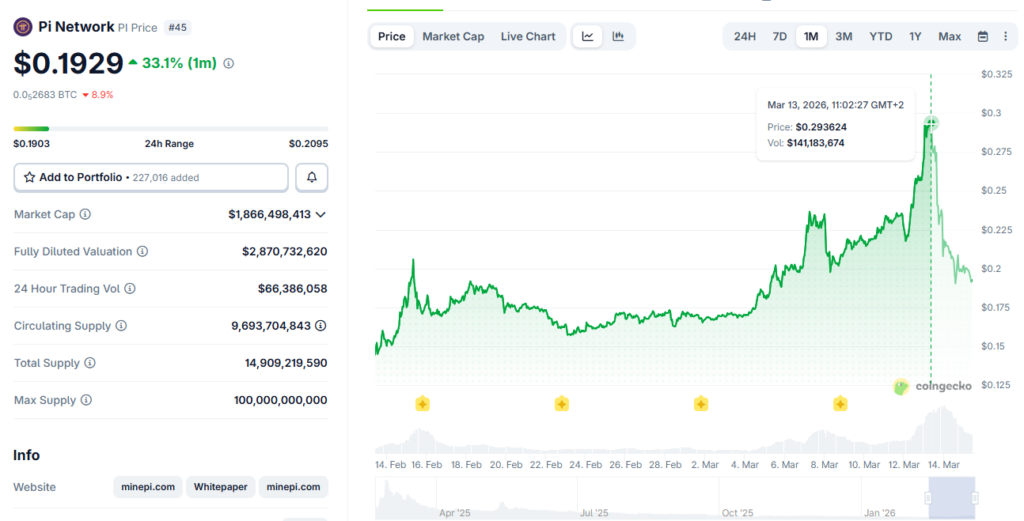Select the 24H time range

point(745,37)
